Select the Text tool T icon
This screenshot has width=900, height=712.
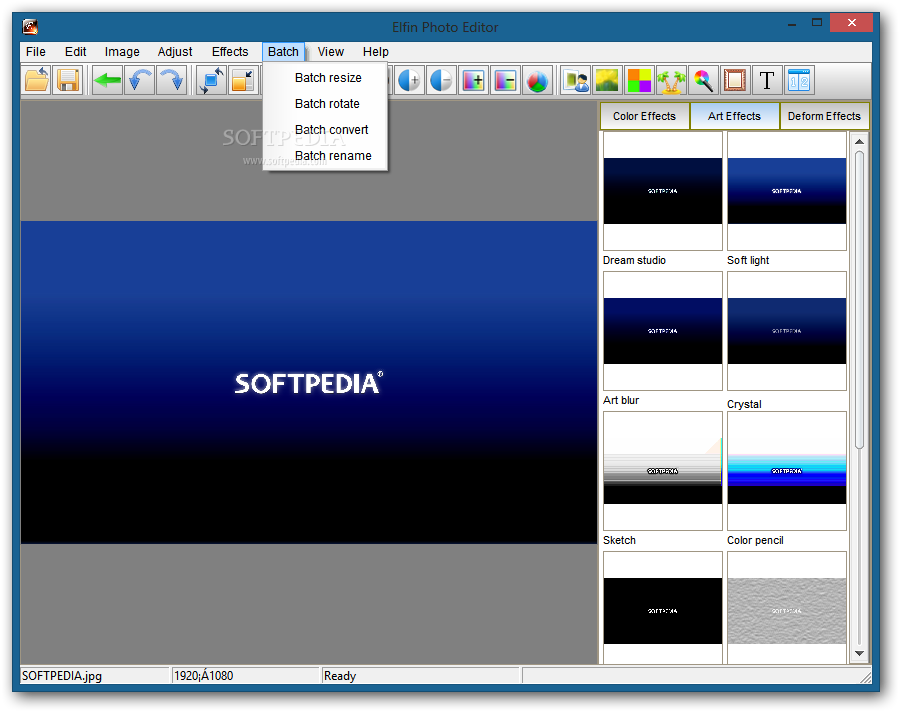767,80
